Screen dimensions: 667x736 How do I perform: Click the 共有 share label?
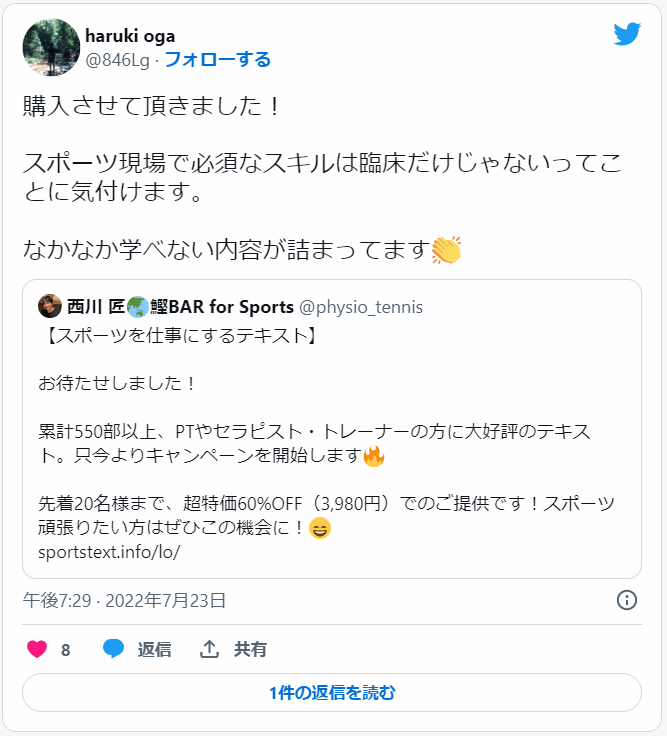pyautogui.click(x=250, y=649)
